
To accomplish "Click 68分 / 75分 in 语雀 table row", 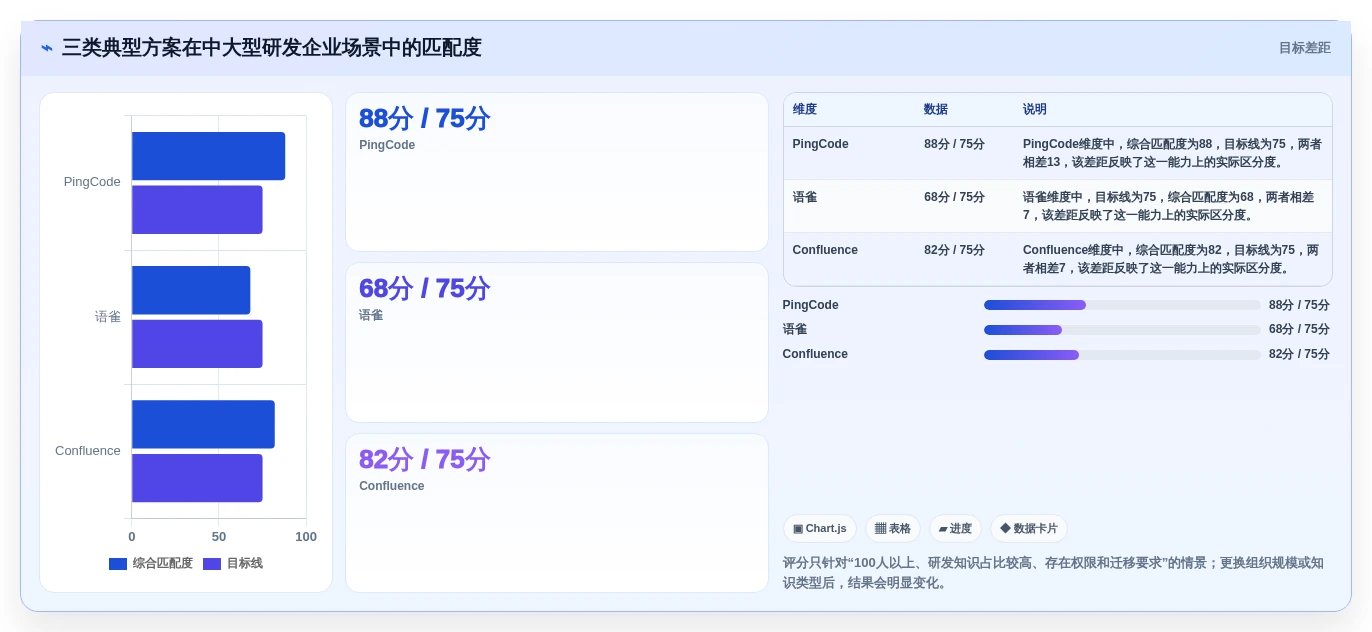I will point(954,197).
